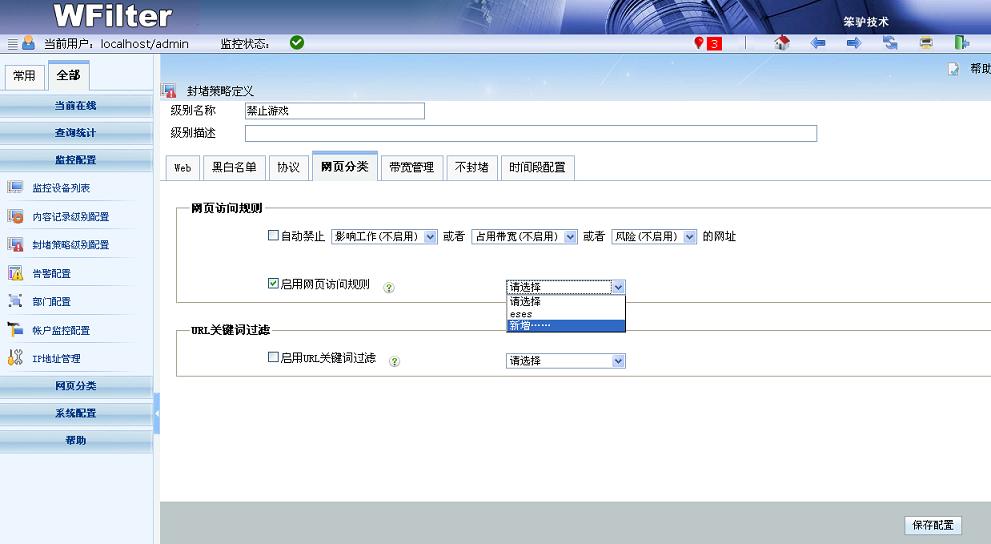Click the 保存配置 button
The height and width of the screenshot is (544, 991).
click(934, 525)
